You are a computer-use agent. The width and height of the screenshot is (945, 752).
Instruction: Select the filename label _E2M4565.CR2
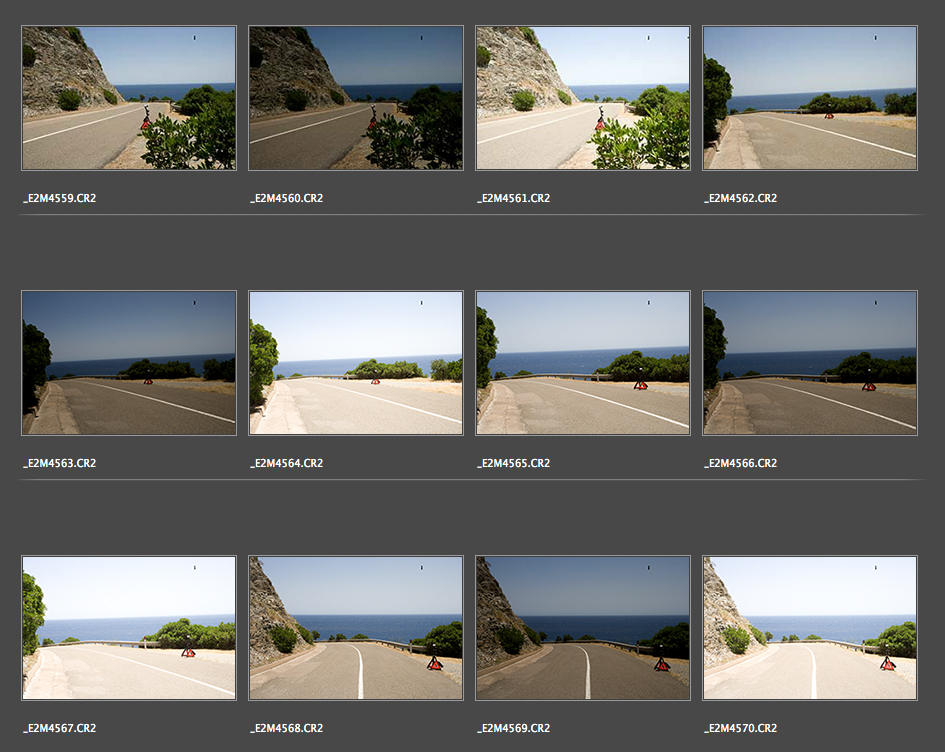tap(513, 463)
